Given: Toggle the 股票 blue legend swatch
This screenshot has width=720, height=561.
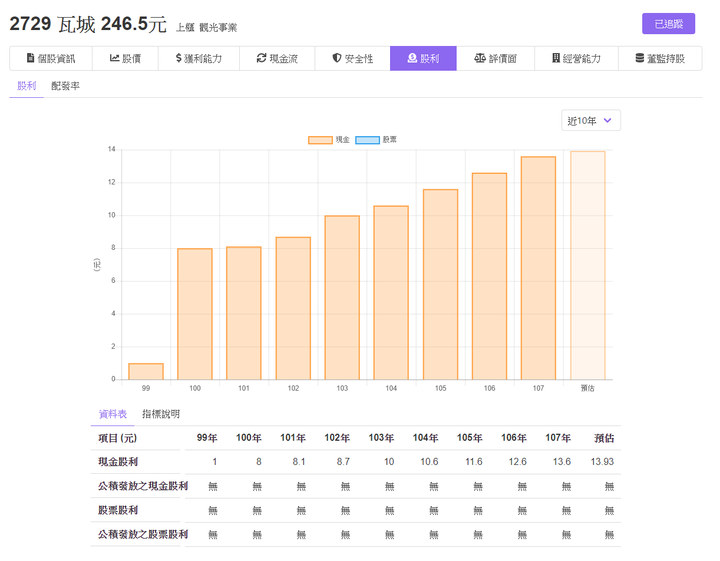Looking at the screenshot, I should pyautogui.click(x=367, y=140).
